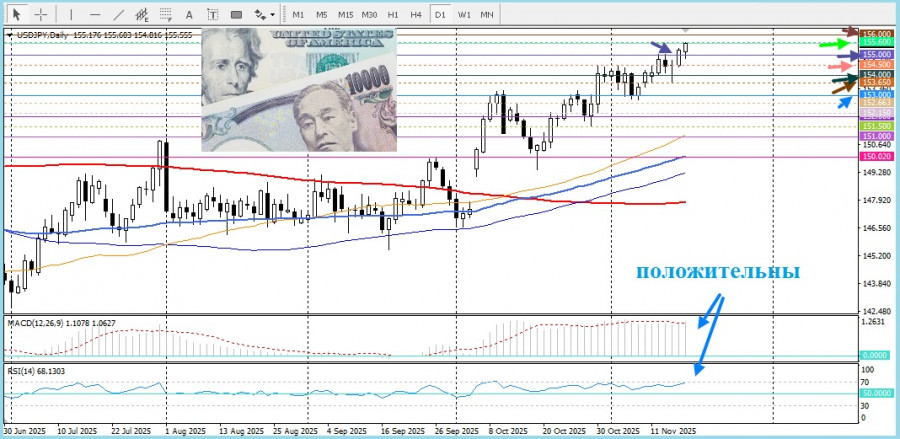900x439 pixels.
Task: Expand the USDJPY,Daily chart title arrow
Action: pos(10,35)
